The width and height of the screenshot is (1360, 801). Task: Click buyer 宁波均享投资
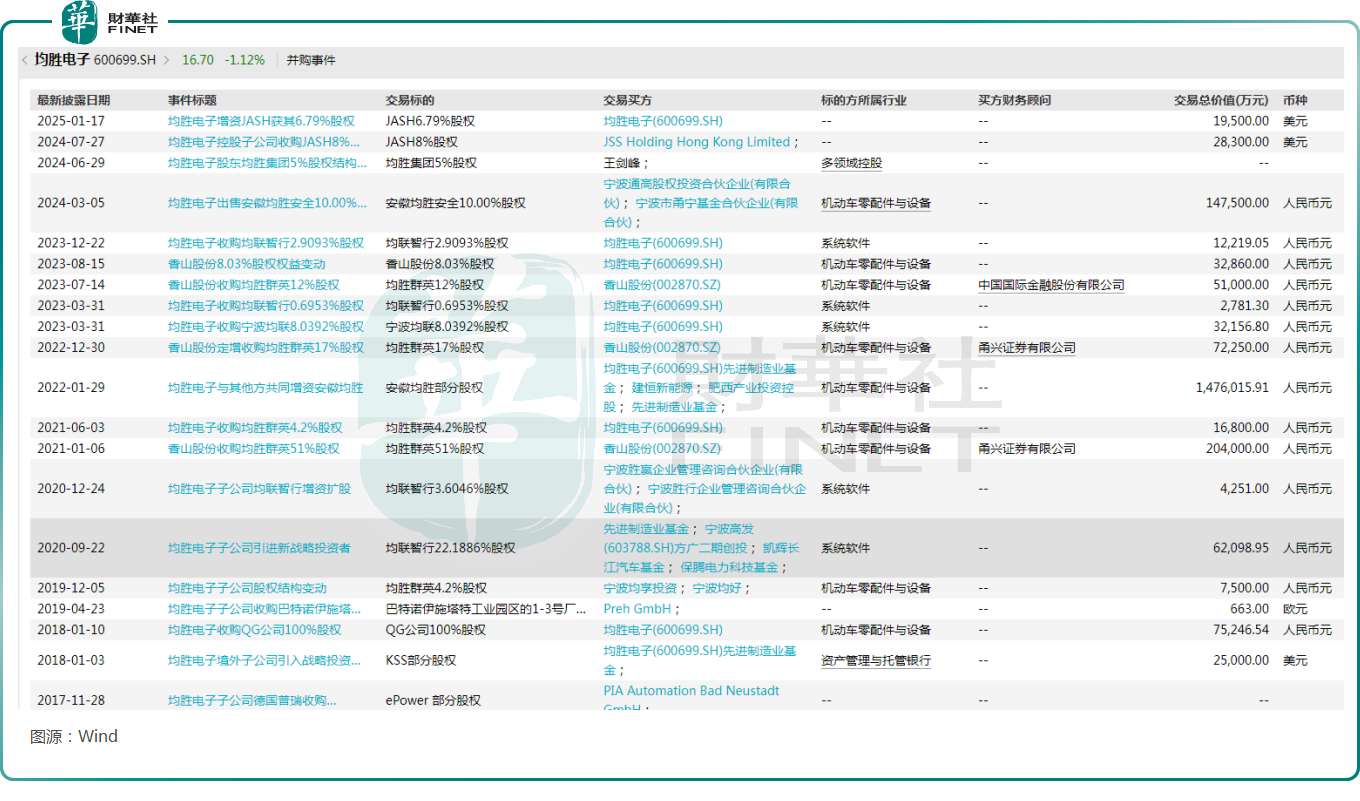tap(640, 588)
